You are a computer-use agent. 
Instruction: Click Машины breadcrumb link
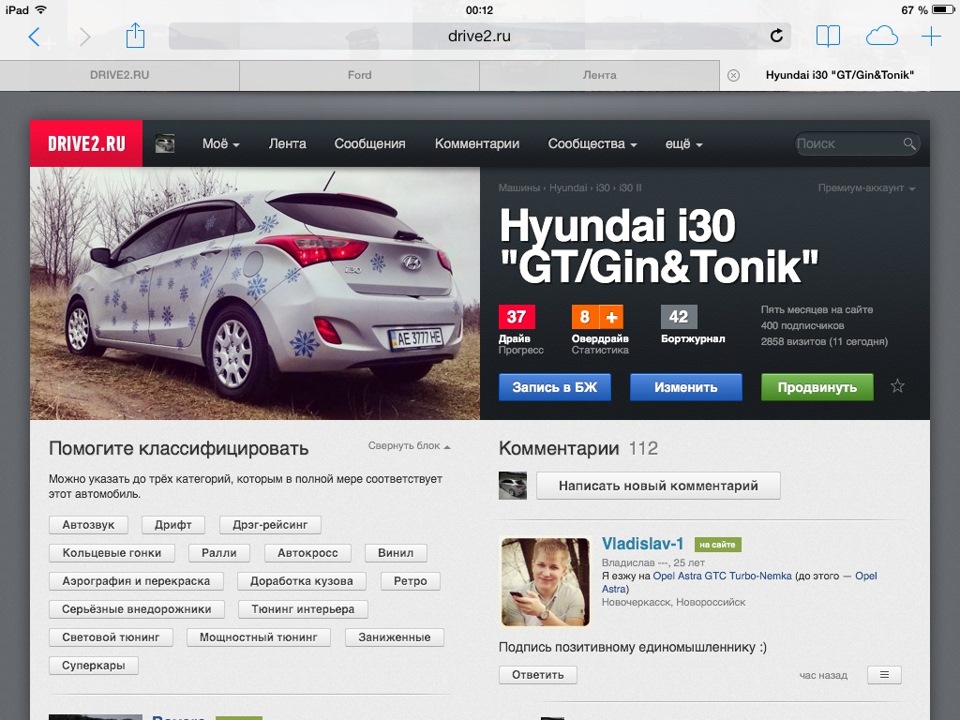519,188
